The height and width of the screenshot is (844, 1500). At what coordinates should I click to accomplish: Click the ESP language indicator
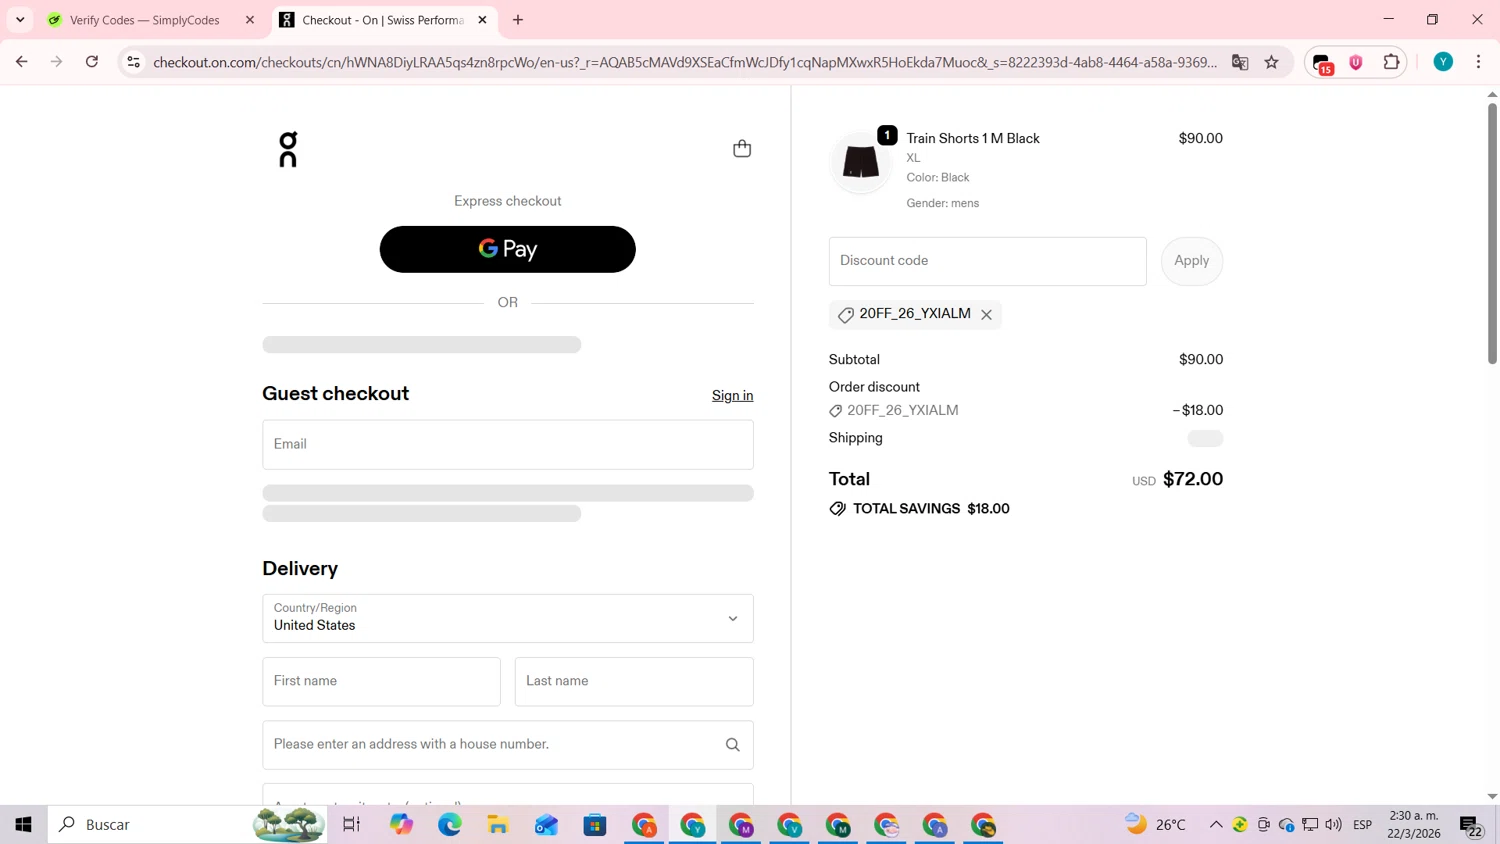tap(1362, 825)
